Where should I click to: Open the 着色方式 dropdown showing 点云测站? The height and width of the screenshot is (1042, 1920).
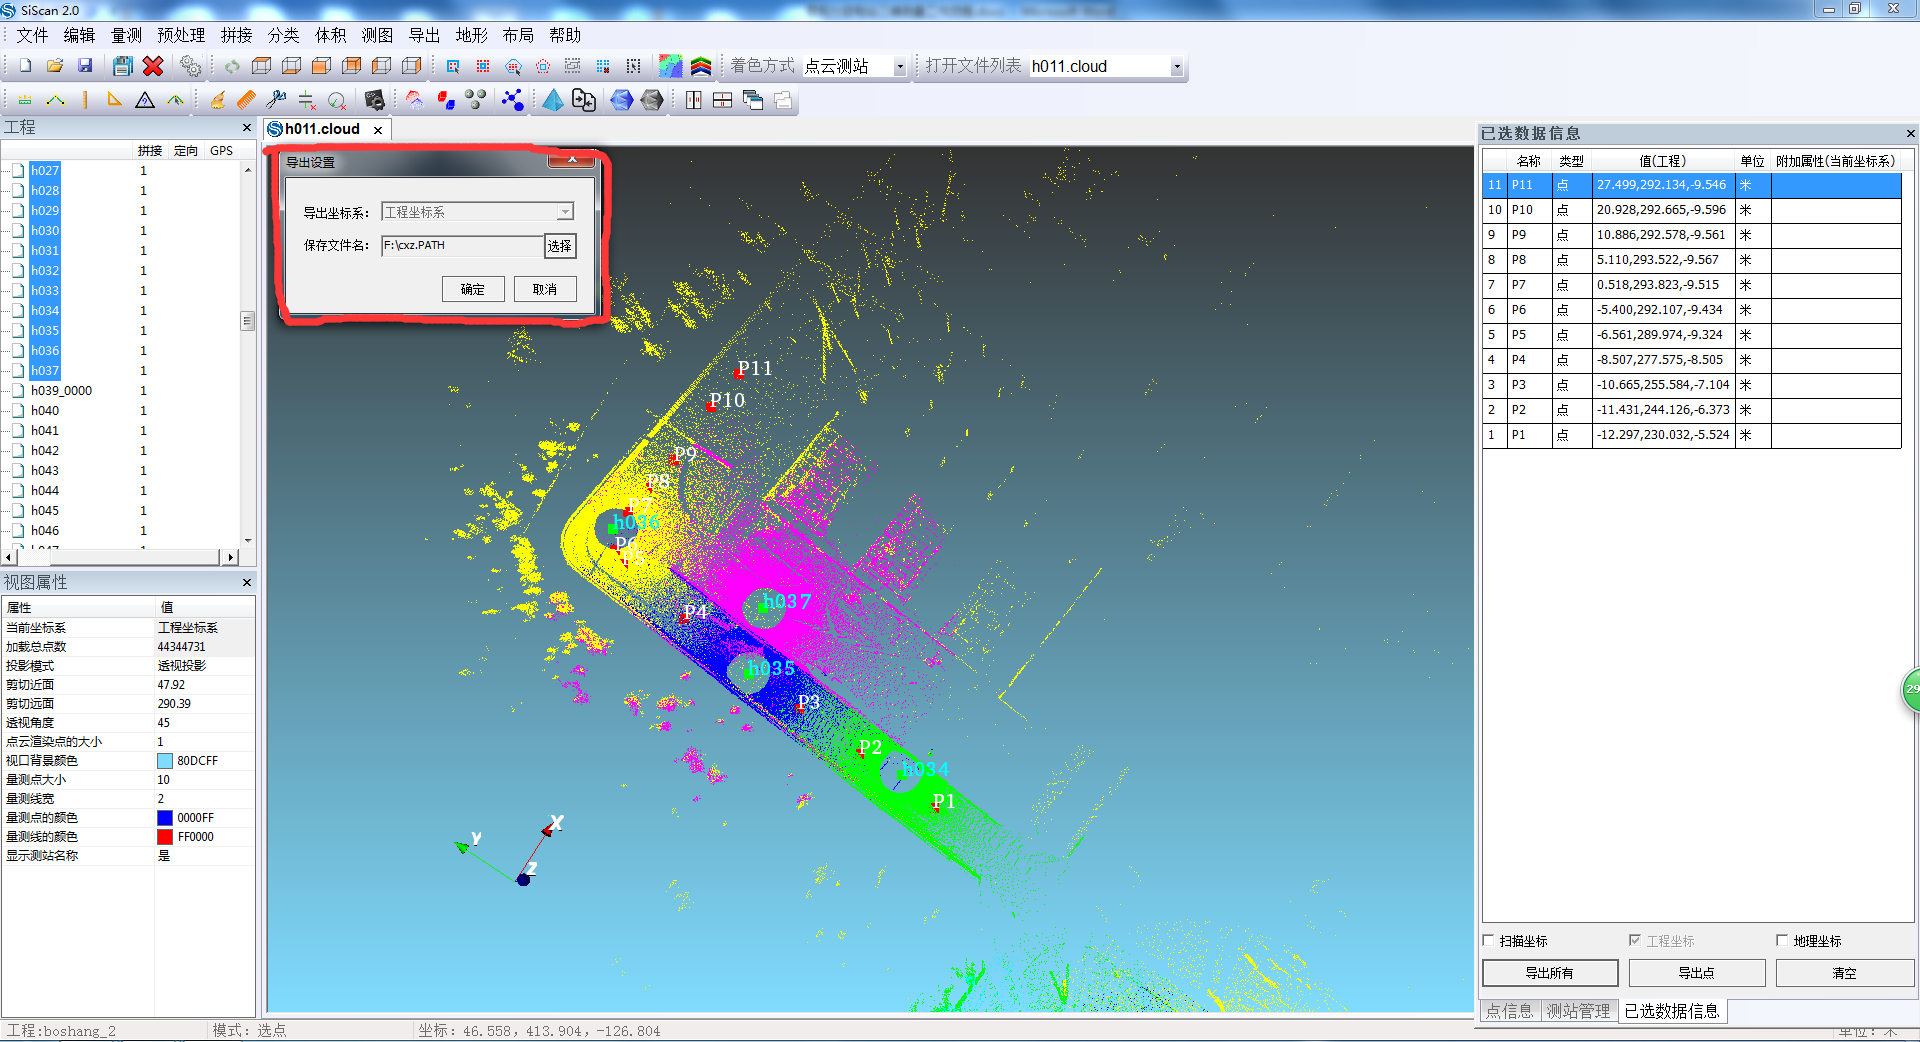(x=899, y=67)
